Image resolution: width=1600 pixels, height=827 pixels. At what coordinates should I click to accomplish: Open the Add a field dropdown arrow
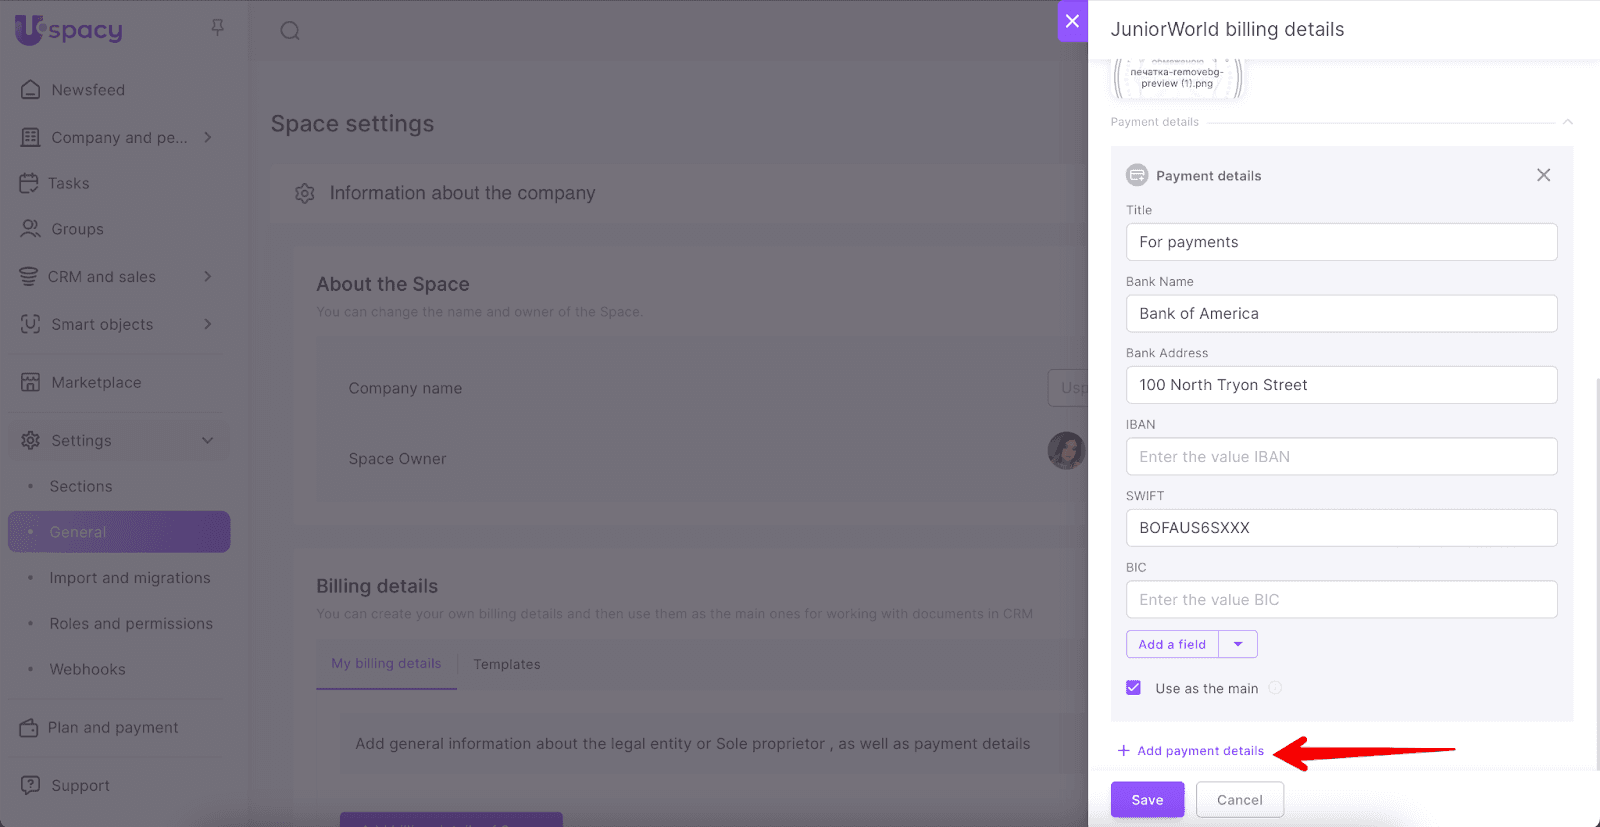pyautogui.click(x=1238, y=644)
